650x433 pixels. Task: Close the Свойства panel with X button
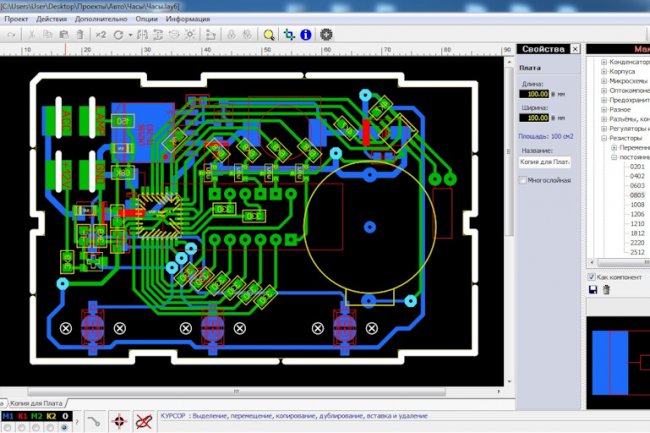point(573,49)
